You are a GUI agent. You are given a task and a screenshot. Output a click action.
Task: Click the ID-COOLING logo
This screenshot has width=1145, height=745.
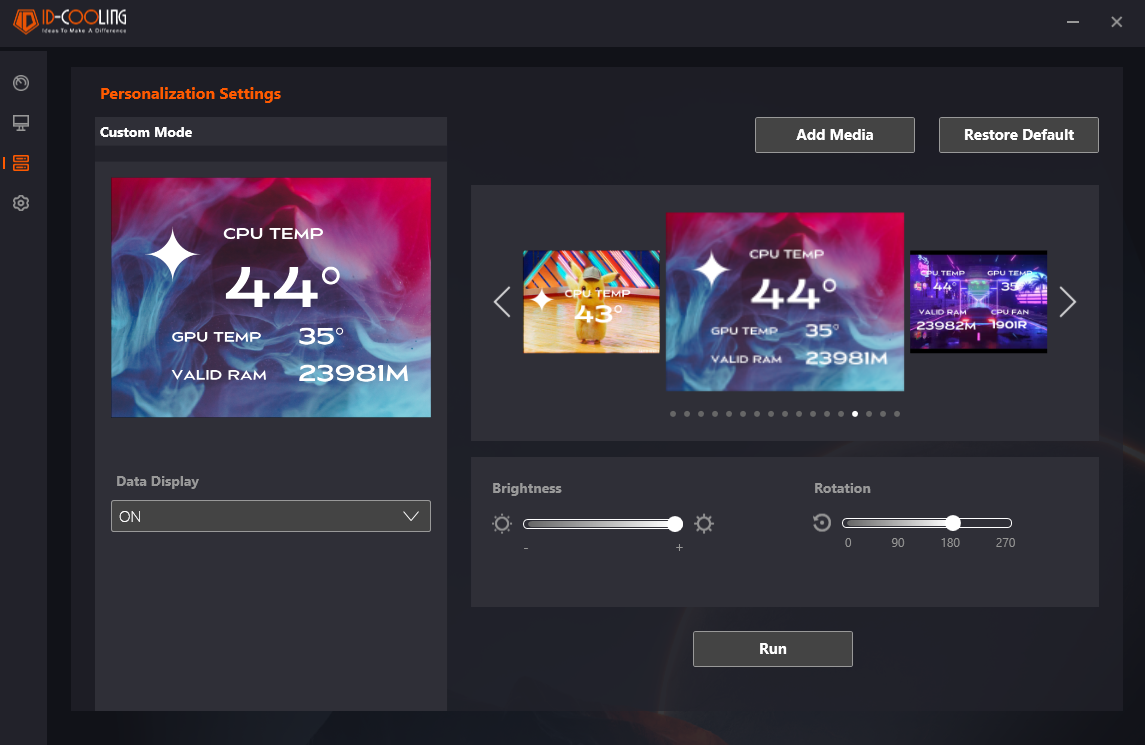[70, 22]
